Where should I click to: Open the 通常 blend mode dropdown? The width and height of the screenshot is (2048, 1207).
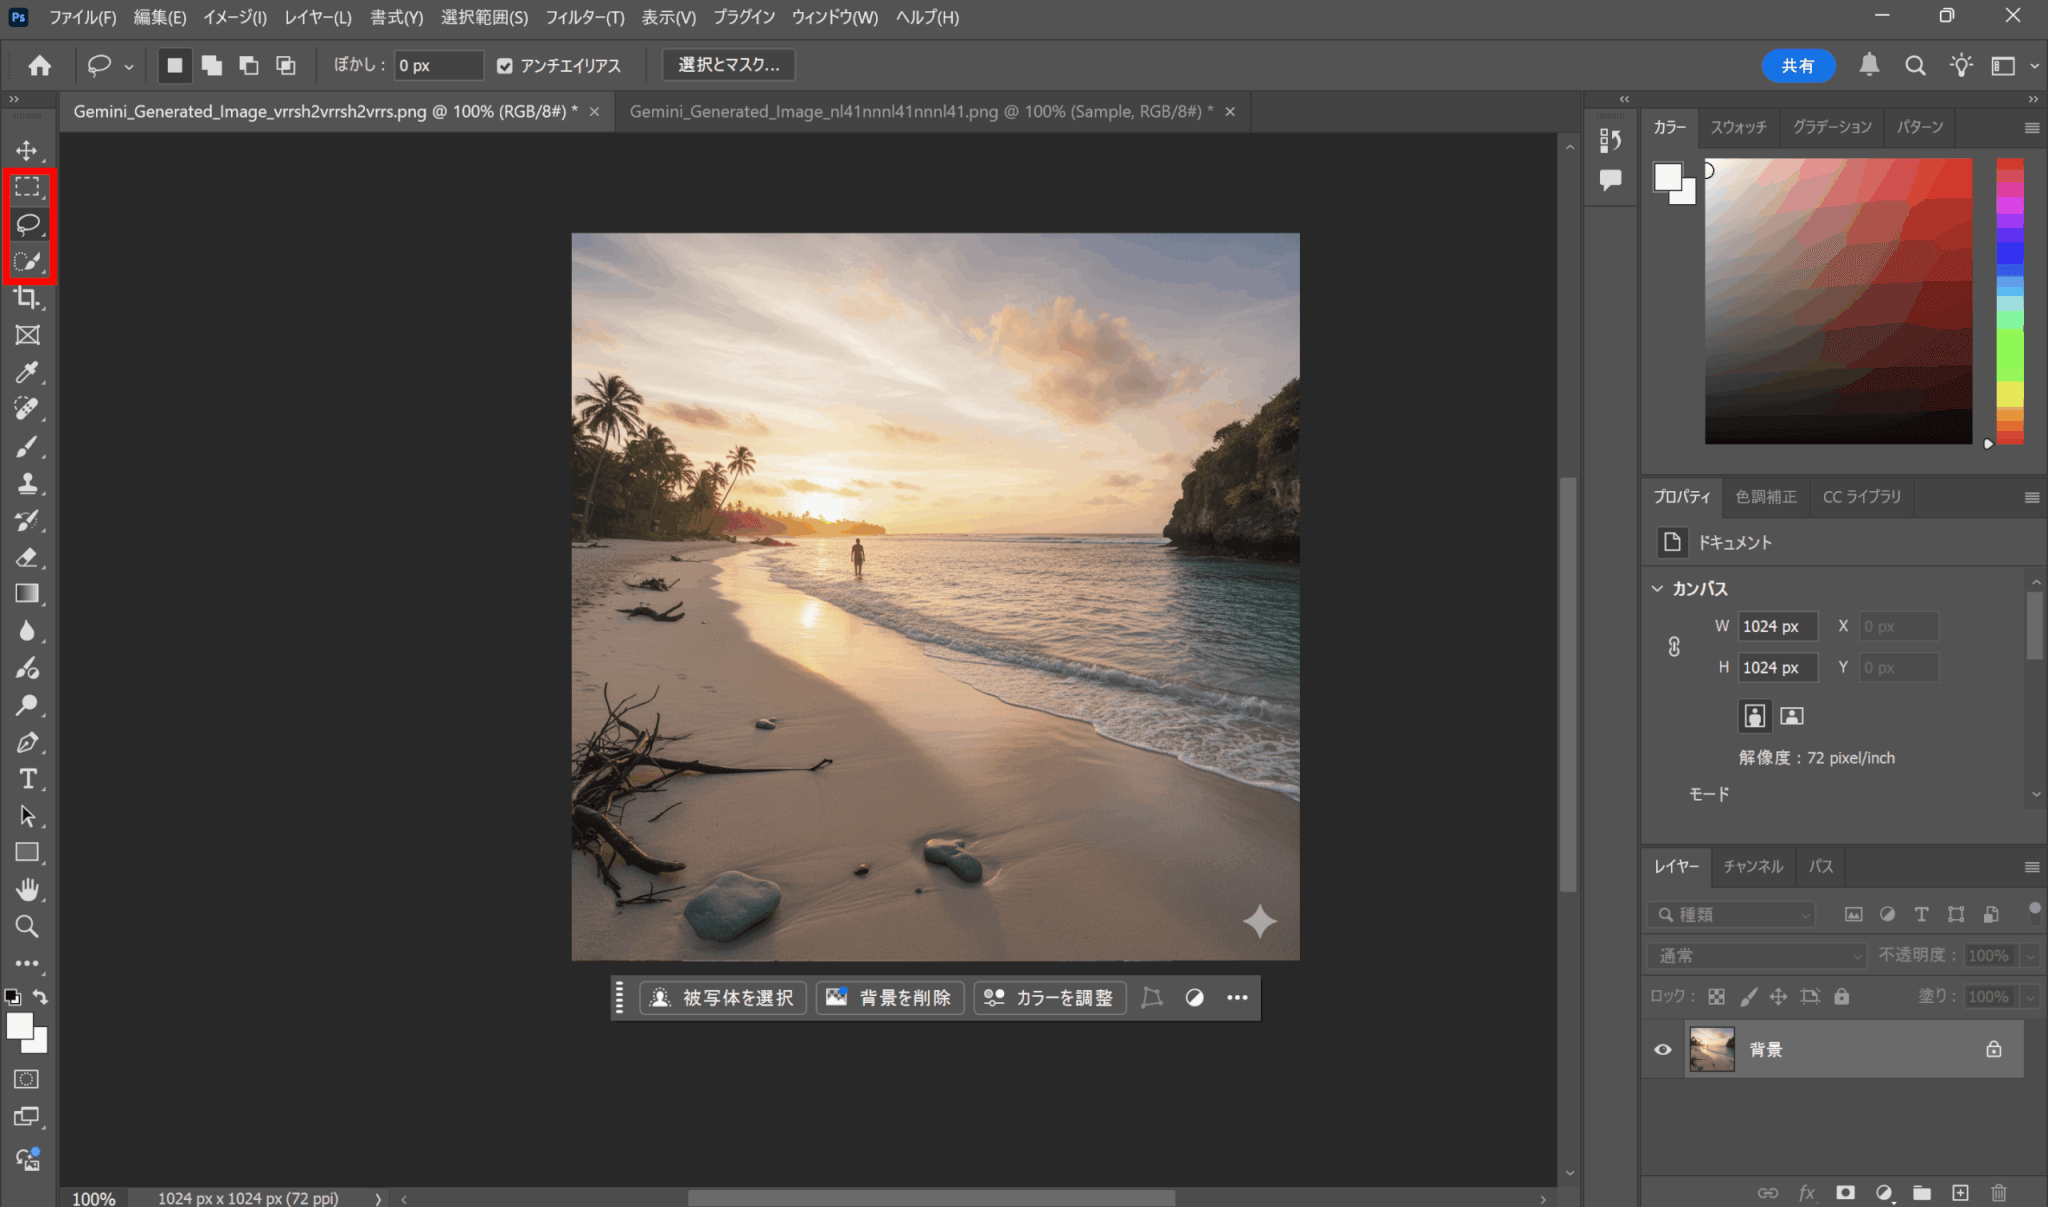pyautogui.click(x=1756, y=955)
